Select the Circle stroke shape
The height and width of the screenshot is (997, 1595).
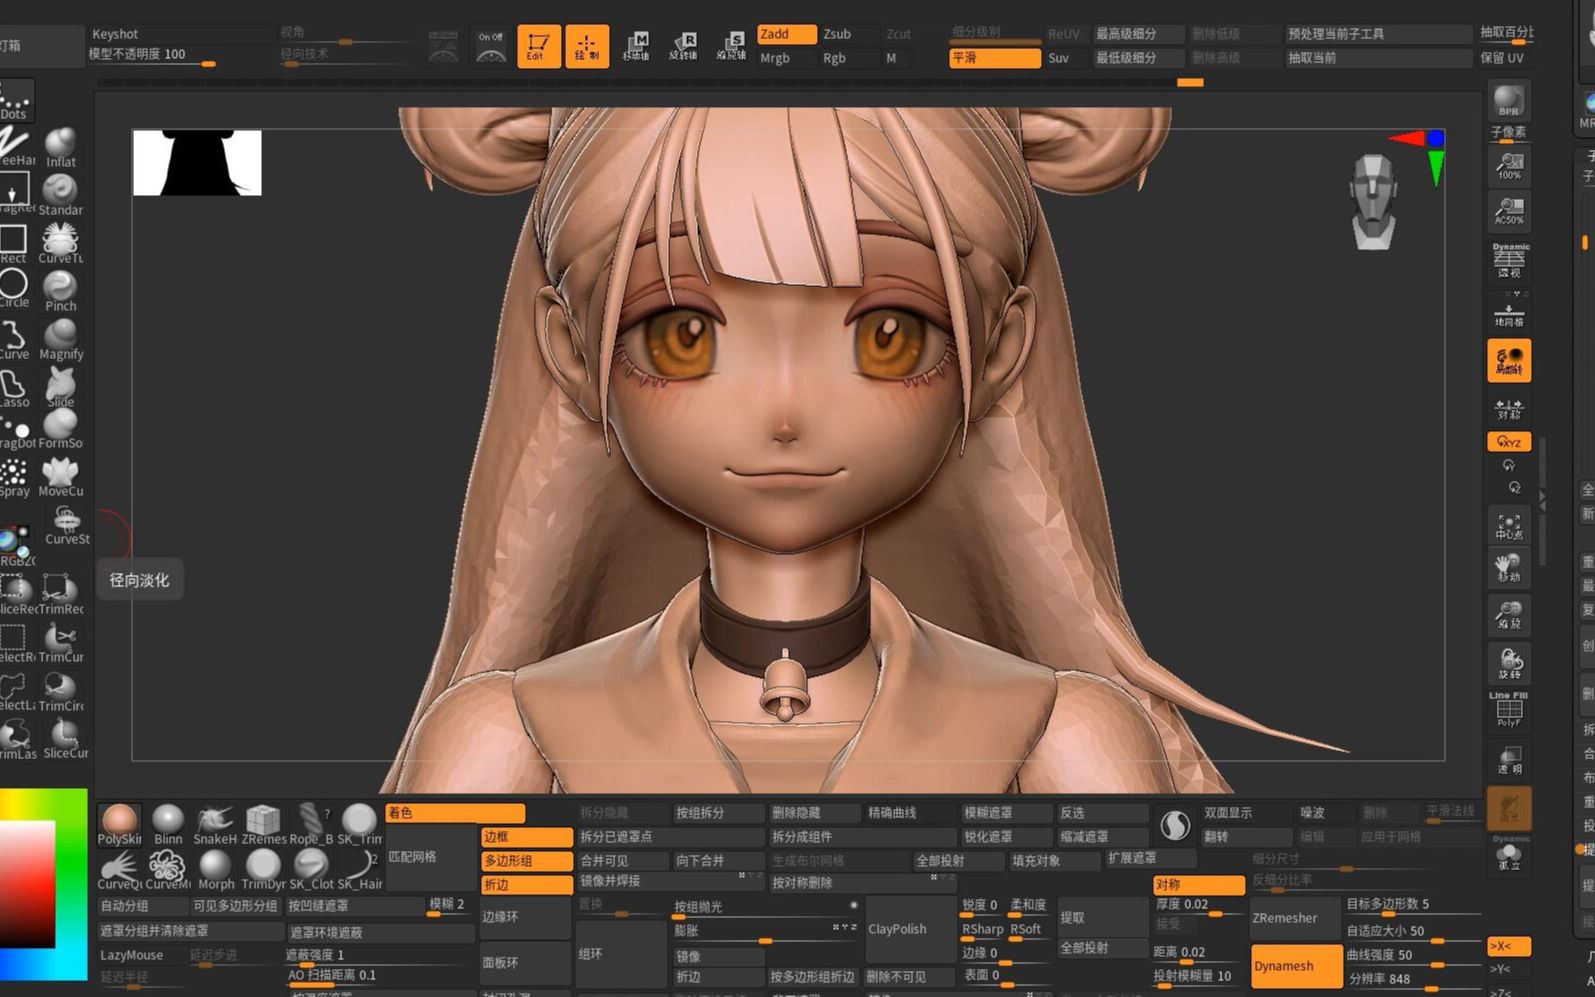click(14, 289)
